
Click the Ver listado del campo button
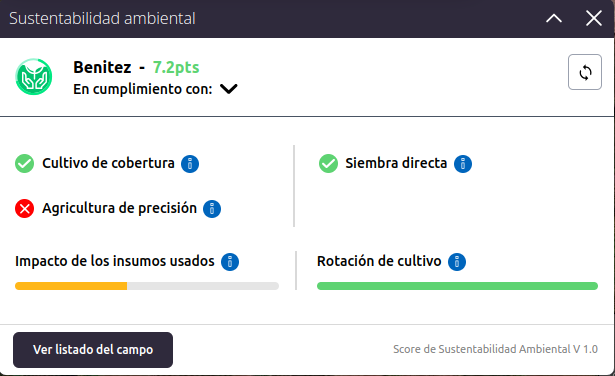click(93, 350)
